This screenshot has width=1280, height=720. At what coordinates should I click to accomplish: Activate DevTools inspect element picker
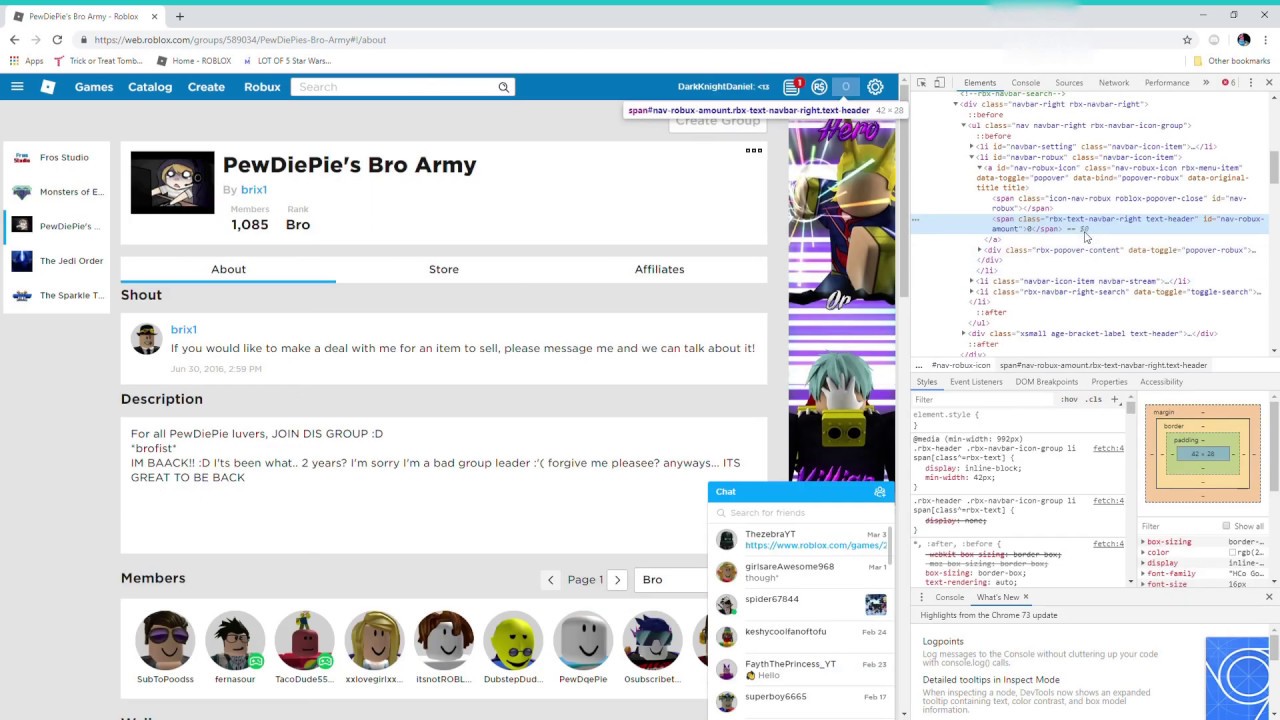tap(921, 83)
